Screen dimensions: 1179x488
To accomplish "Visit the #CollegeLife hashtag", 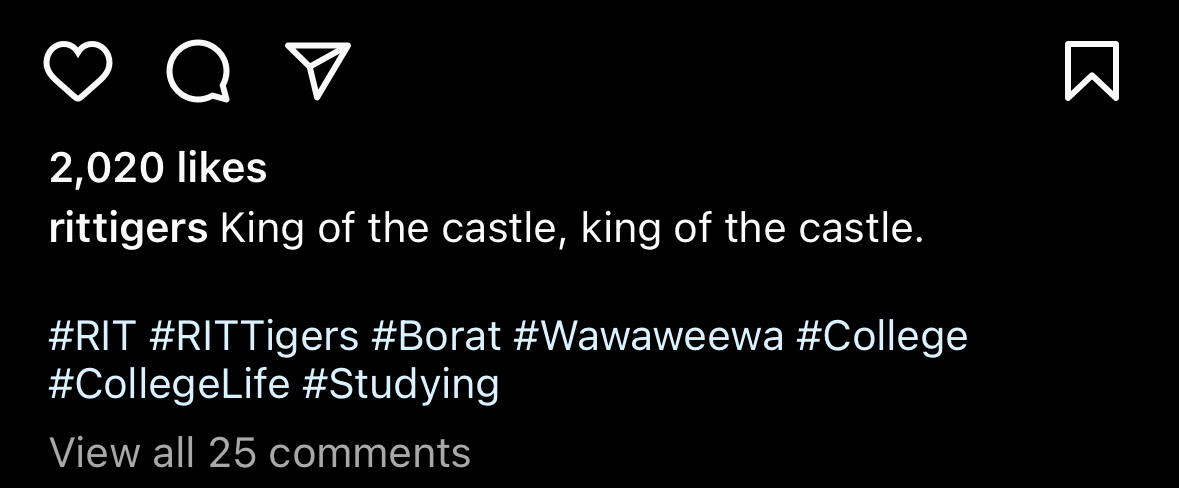I will [x=169, y=384].
